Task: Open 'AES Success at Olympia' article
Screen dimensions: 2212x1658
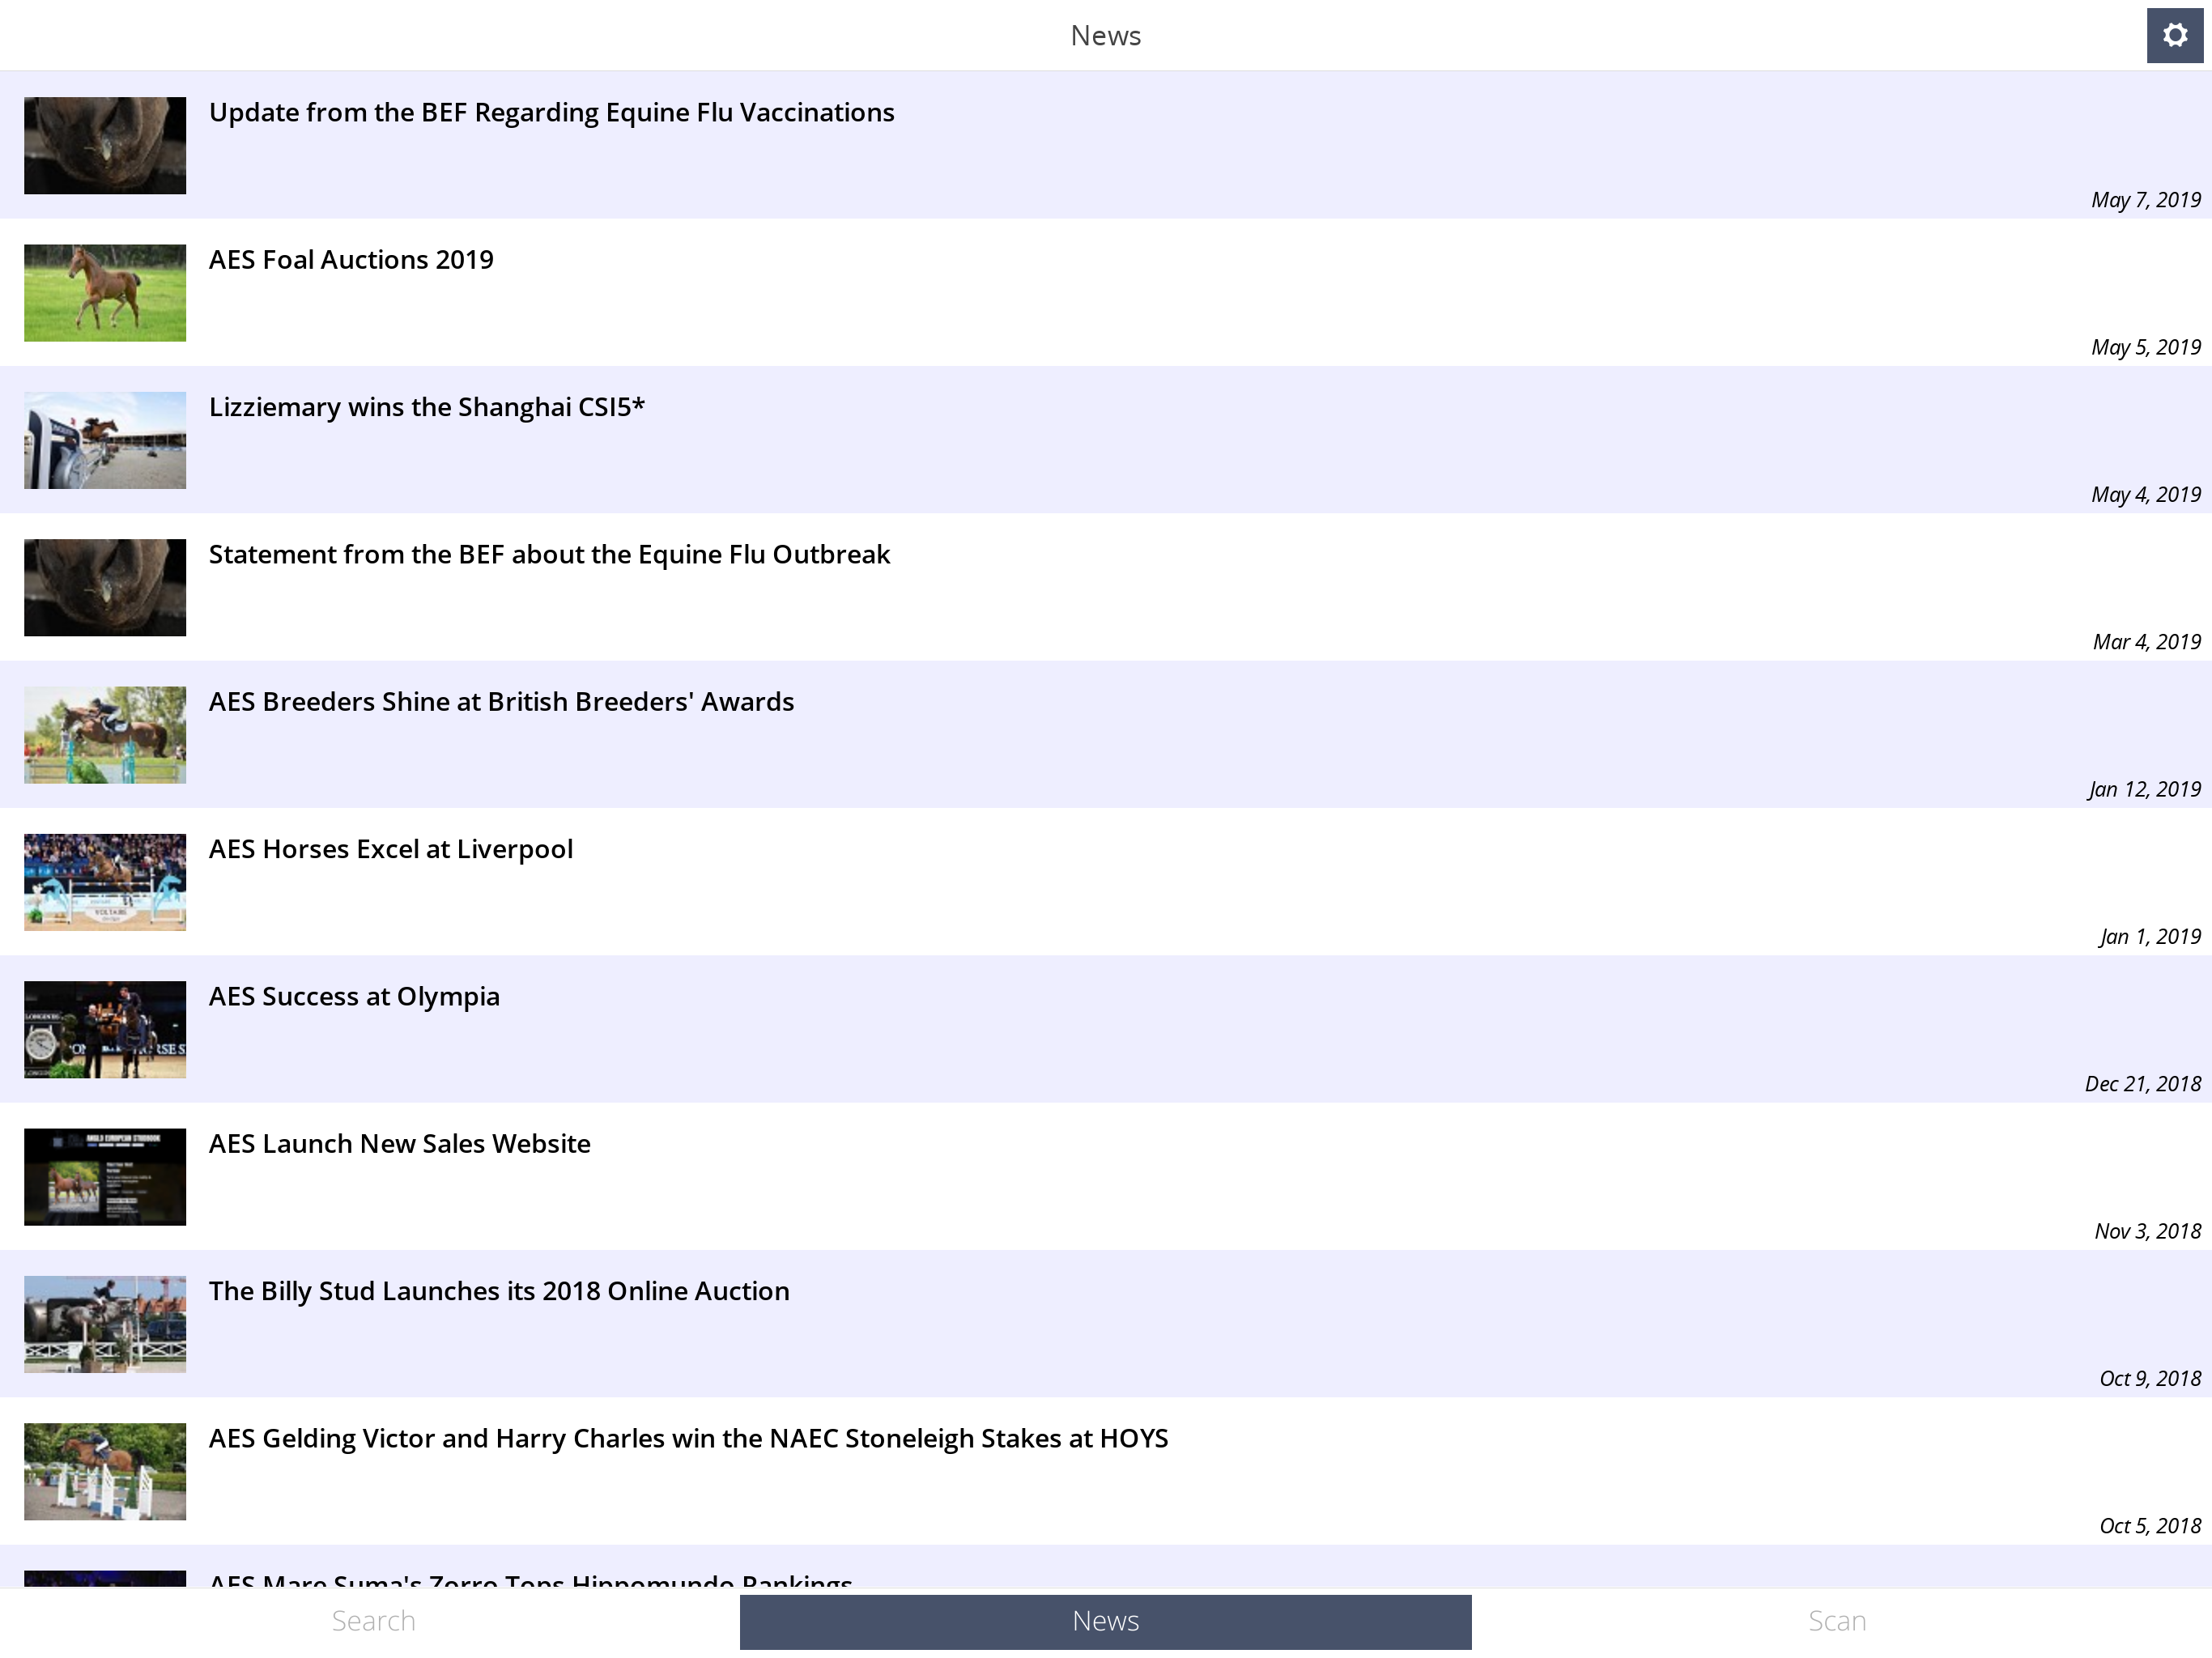Action: tap(1106, 1029)
